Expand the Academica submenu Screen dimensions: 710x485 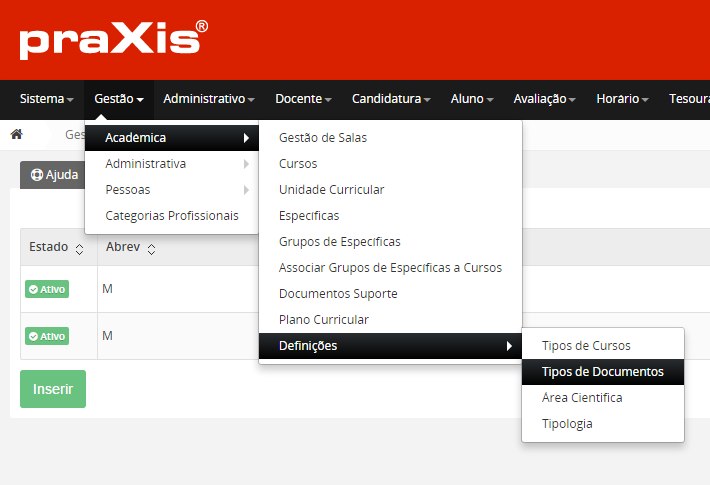pyautogui.click(x=172, y=138)
